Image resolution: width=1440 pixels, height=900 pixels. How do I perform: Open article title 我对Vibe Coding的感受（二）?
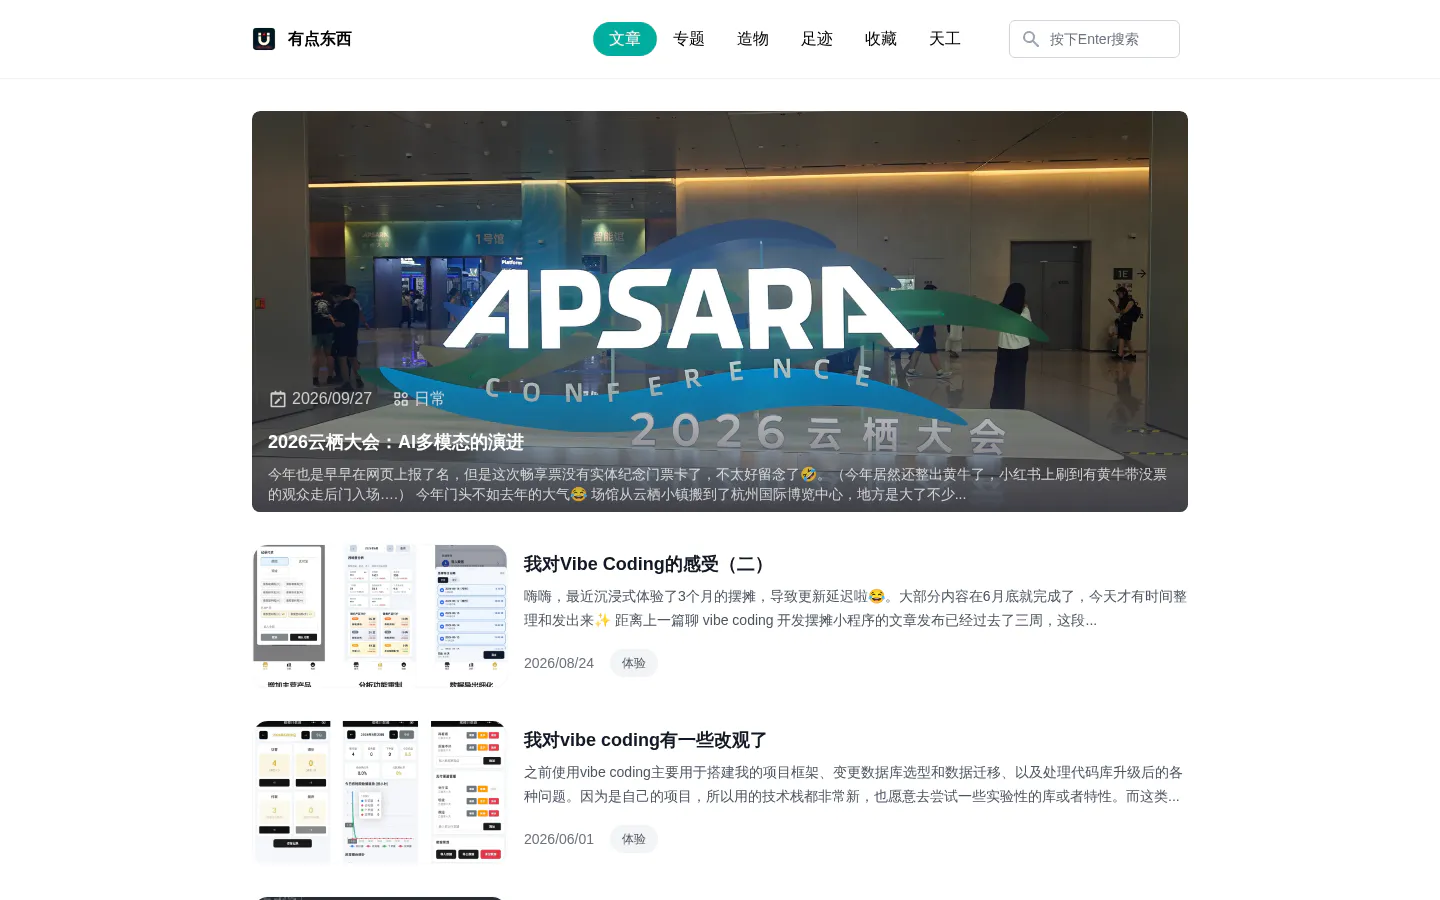(648, 564)
